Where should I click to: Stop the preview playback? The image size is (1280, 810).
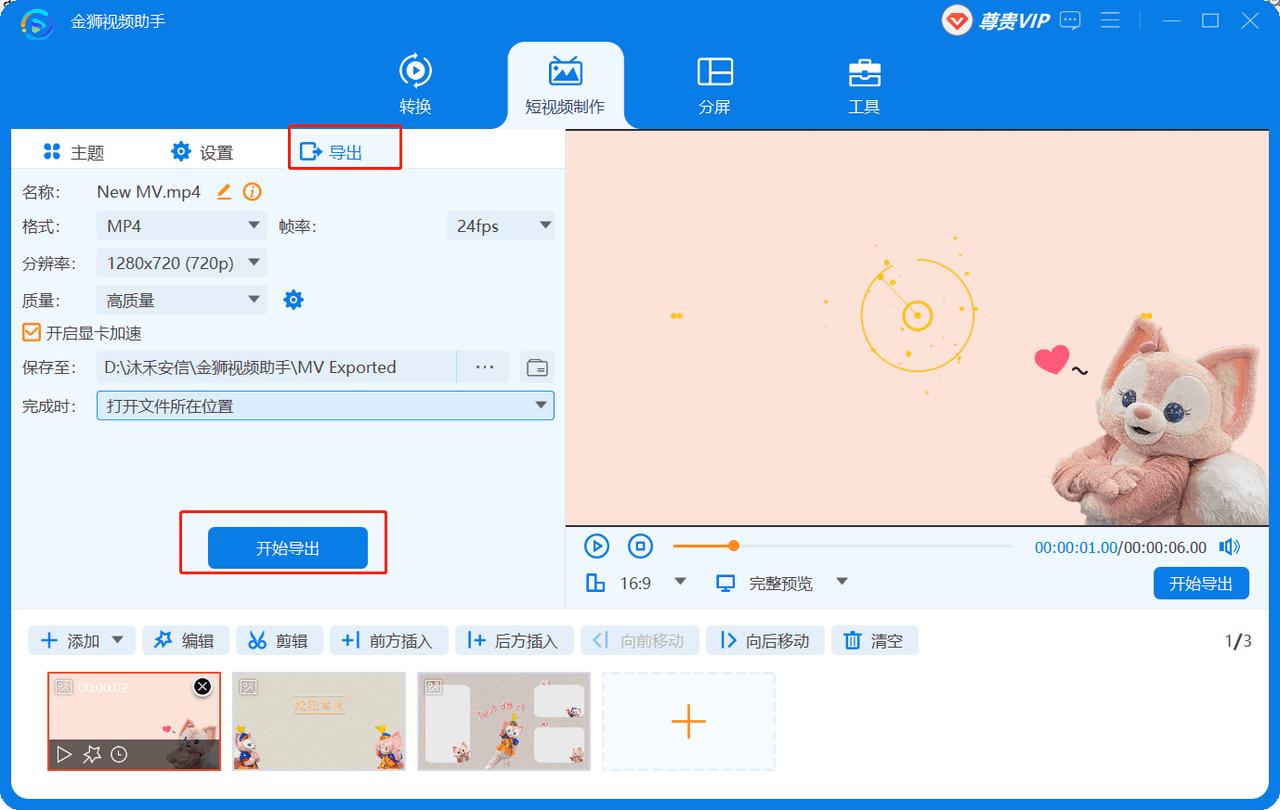tap(640, 546)
